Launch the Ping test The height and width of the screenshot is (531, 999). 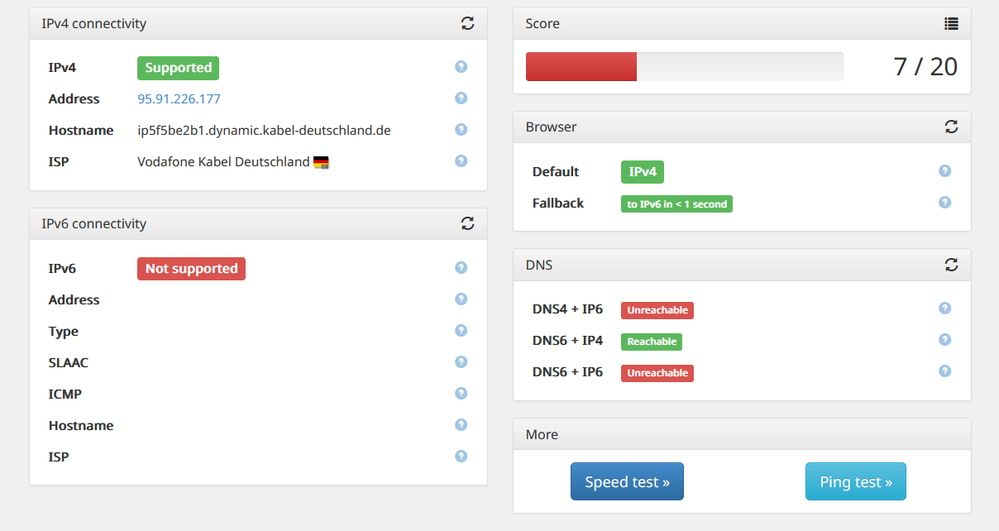click(x=855, y=482)
